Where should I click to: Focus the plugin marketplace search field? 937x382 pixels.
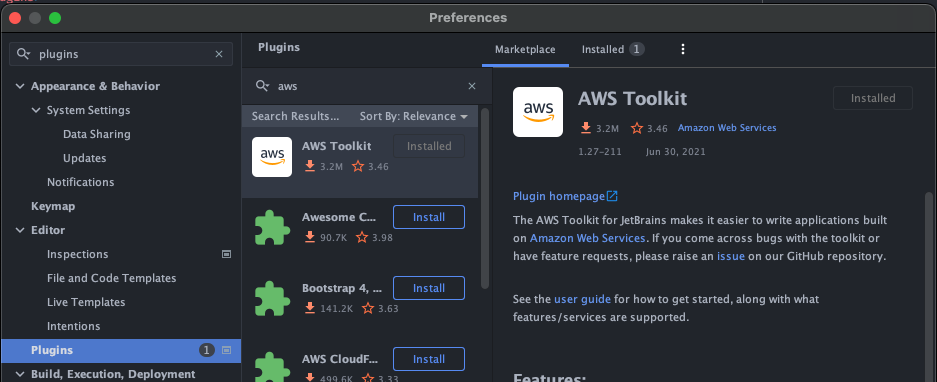[x=366, y=86]
